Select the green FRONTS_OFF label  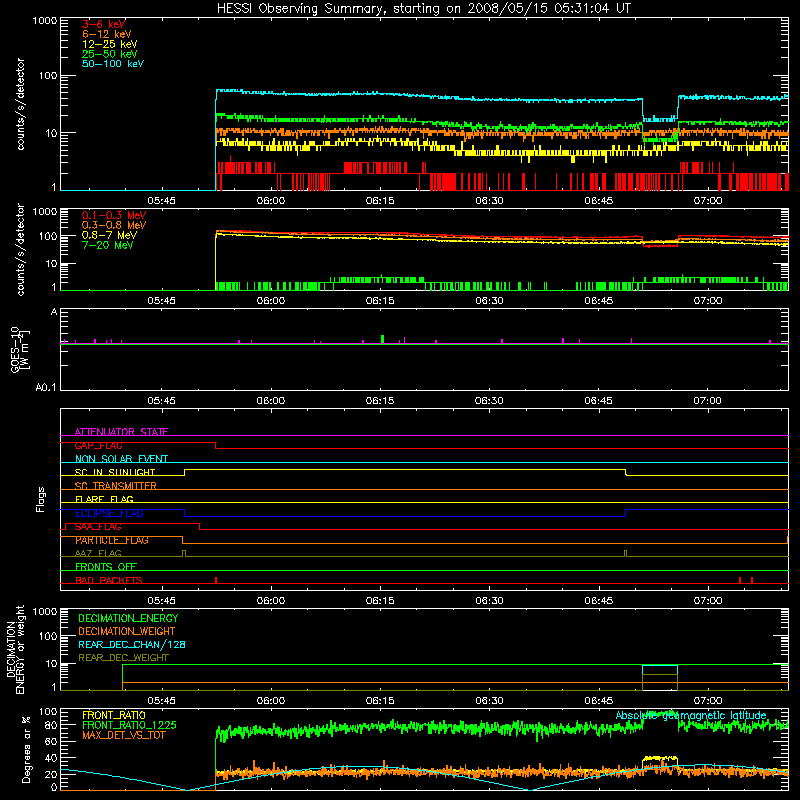point(106,567)
